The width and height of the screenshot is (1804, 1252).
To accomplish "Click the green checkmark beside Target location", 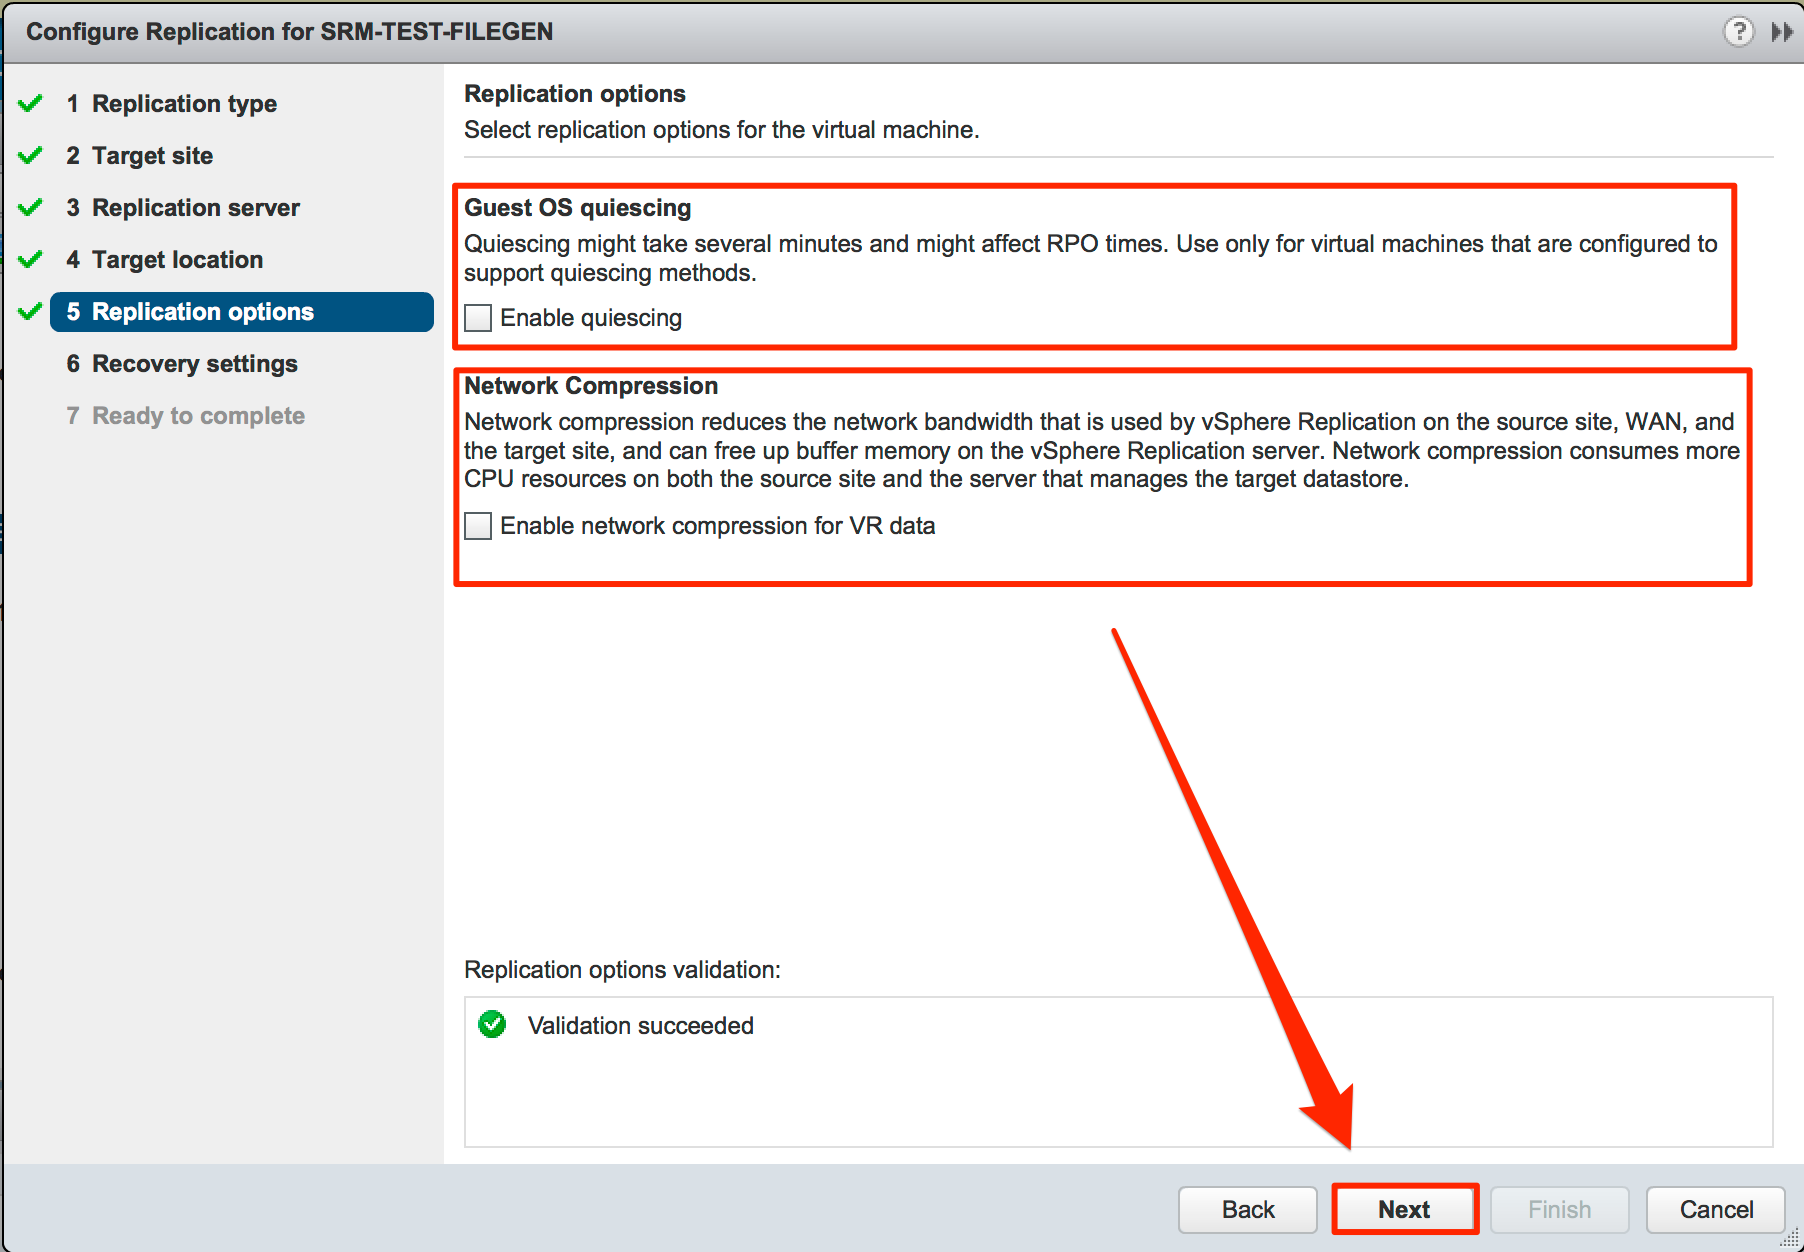I will pyautogui.click(x=30, y=258).
